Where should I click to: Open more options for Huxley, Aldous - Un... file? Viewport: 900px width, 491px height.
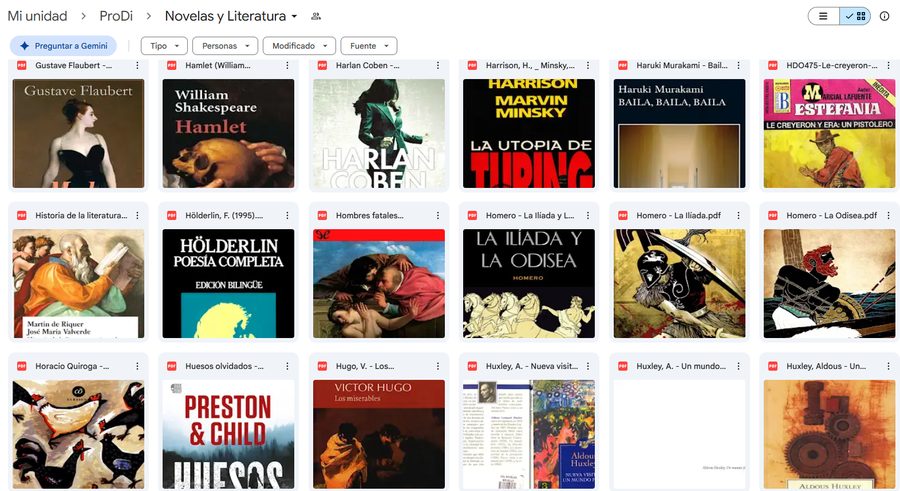tap(889, 366)
